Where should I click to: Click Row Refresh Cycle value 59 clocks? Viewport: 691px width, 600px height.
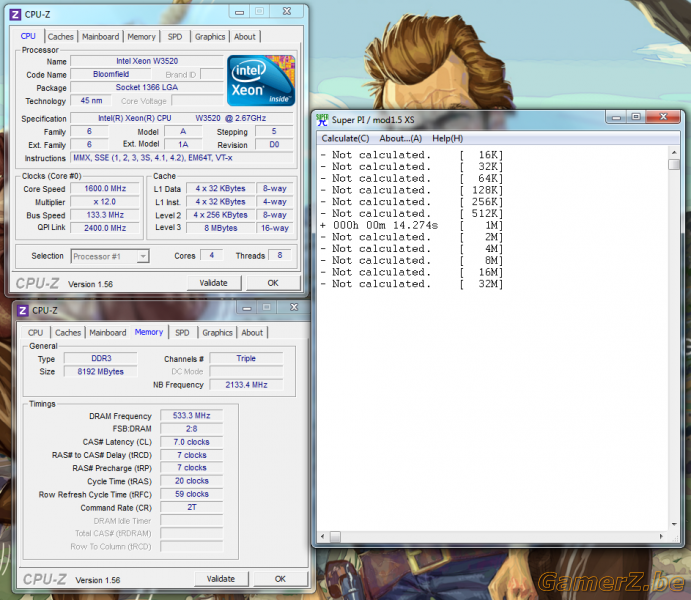pyautogui.click(x=192, y=494)
